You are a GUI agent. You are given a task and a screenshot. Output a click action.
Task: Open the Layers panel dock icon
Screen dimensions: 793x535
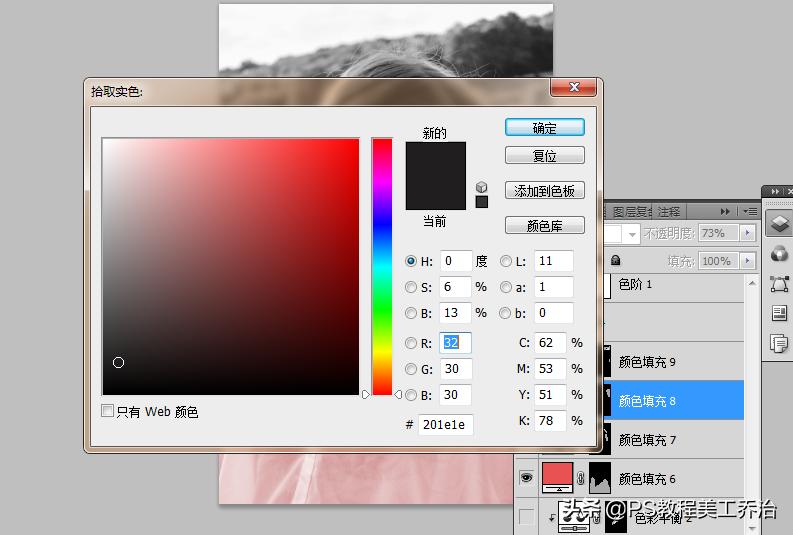click(779, 224)
